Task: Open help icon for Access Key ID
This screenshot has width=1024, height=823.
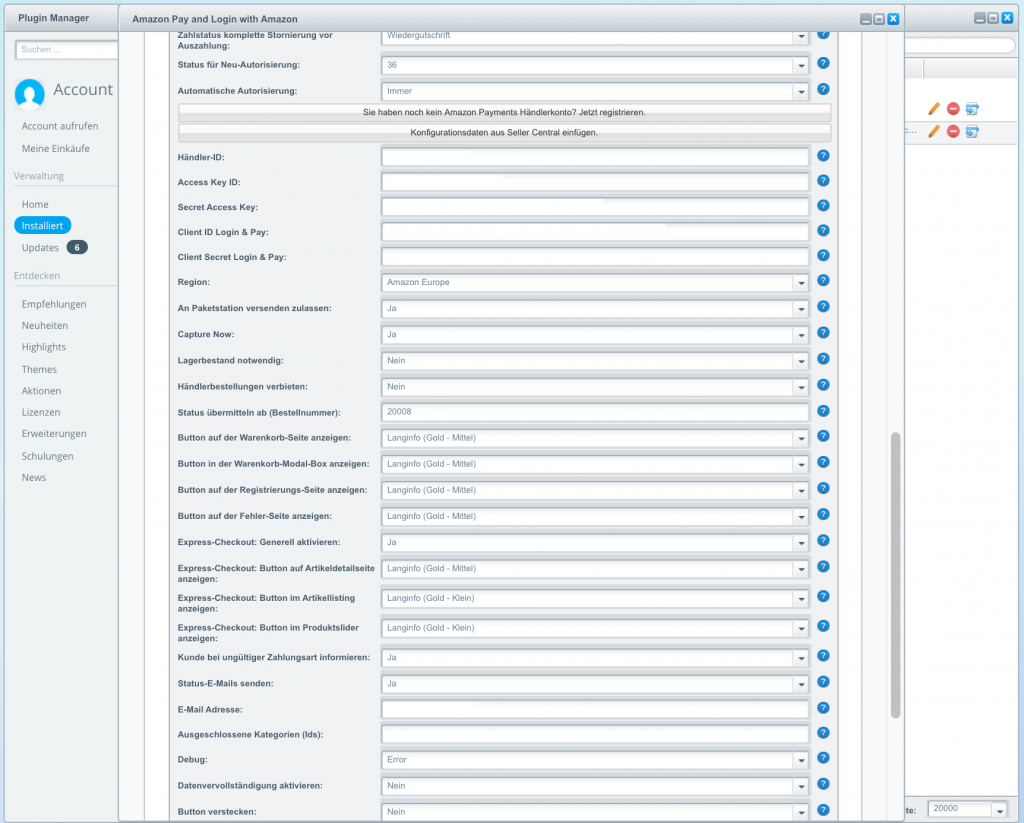Action: point(823,180)
